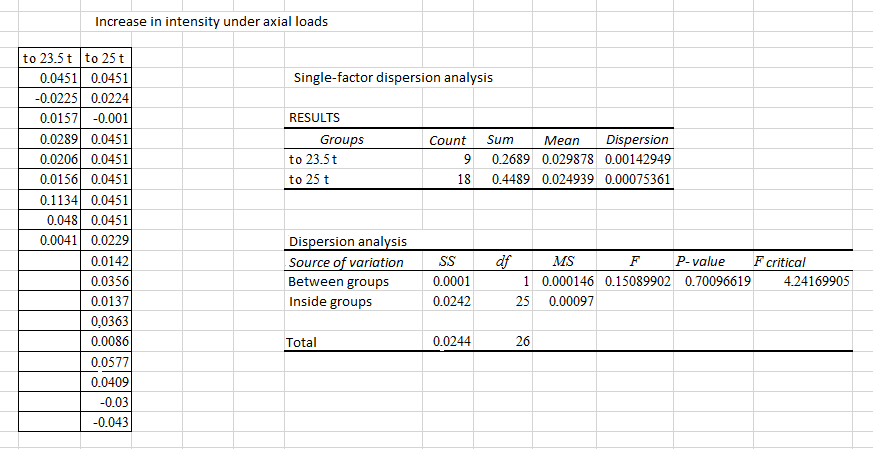
Task: Select the SS value 0.0242
Action: [x=452, y=301]
